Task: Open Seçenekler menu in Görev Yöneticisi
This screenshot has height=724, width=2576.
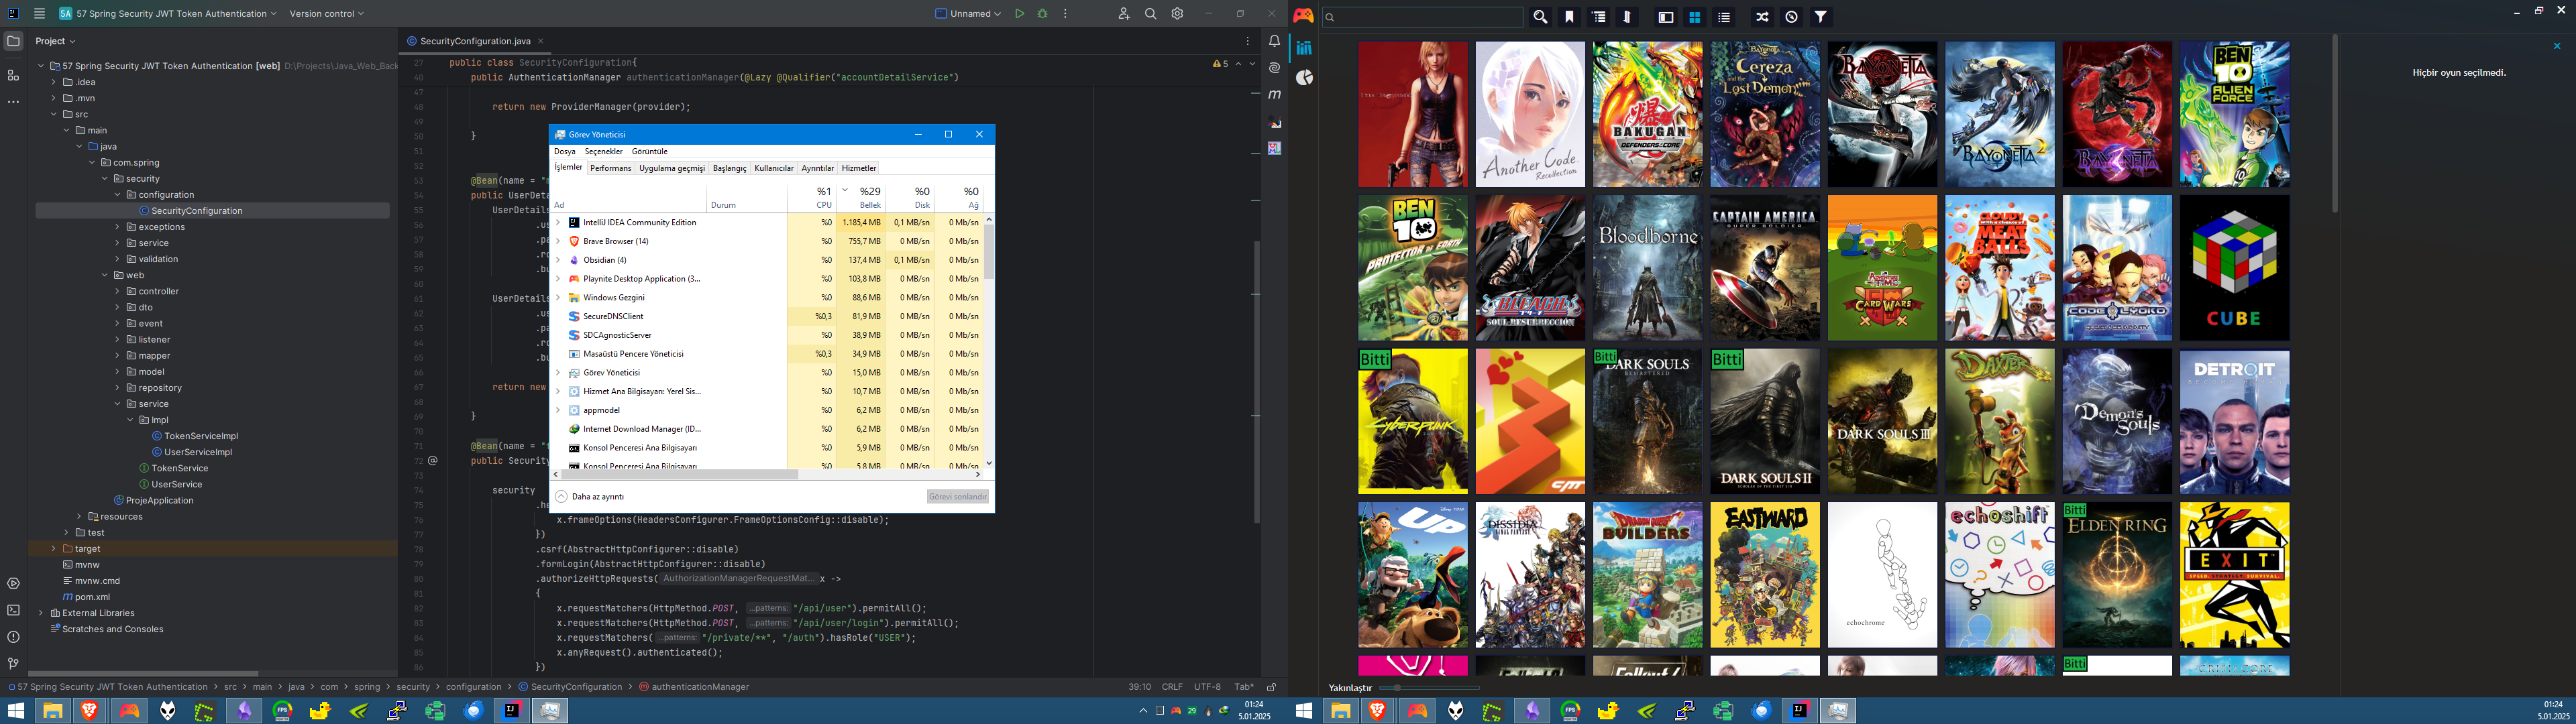Action: coord(604,151)
